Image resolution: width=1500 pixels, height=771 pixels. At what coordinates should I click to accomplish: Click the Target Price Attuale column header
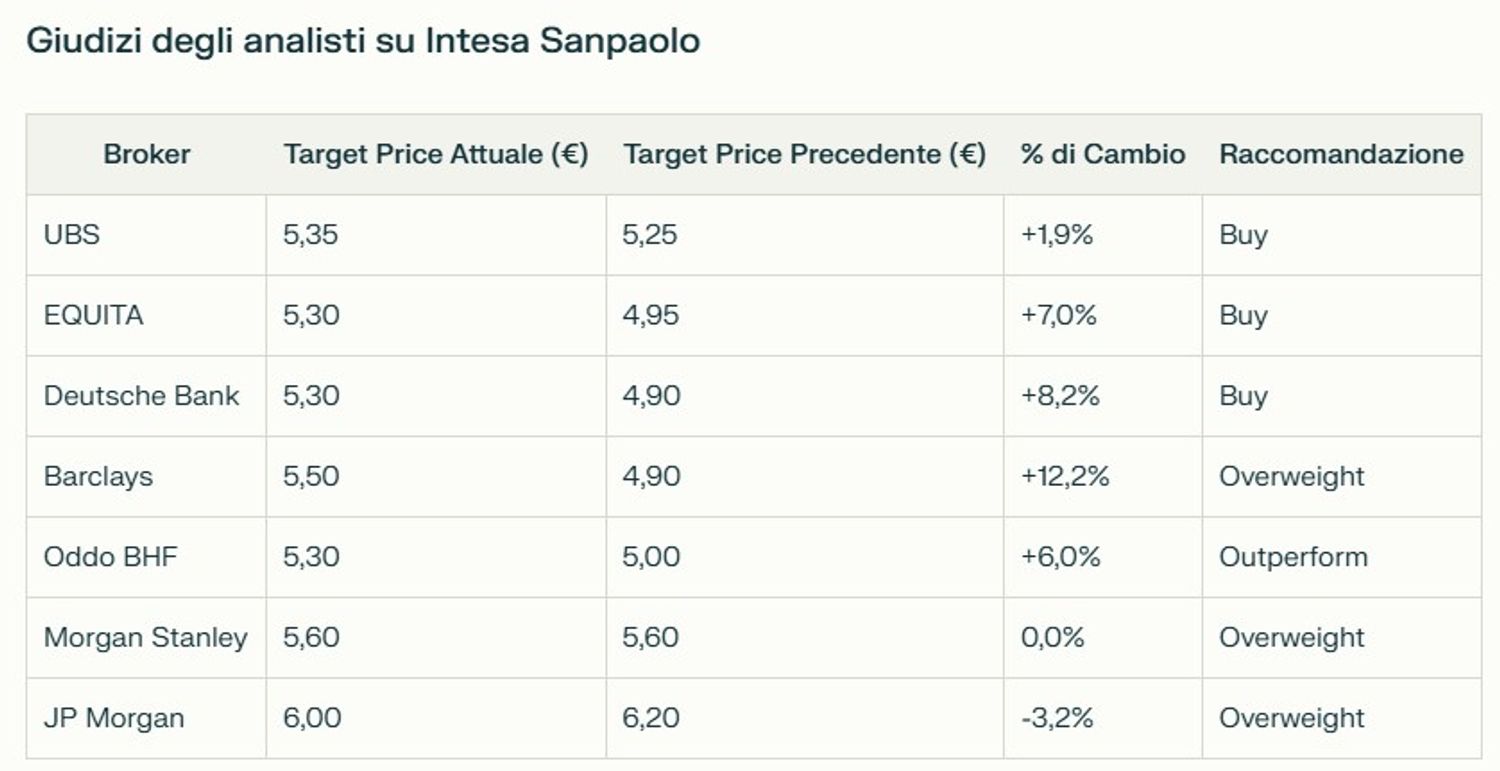coord(436,154)
